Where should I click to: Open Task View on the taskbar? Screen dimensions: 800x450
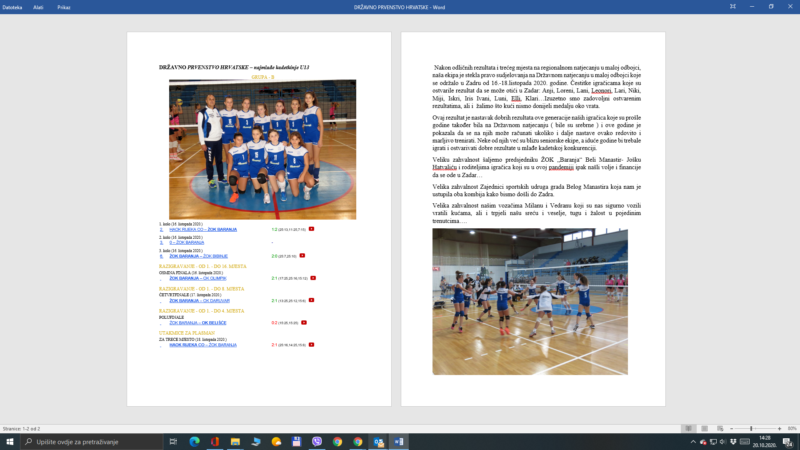(173, 441)
